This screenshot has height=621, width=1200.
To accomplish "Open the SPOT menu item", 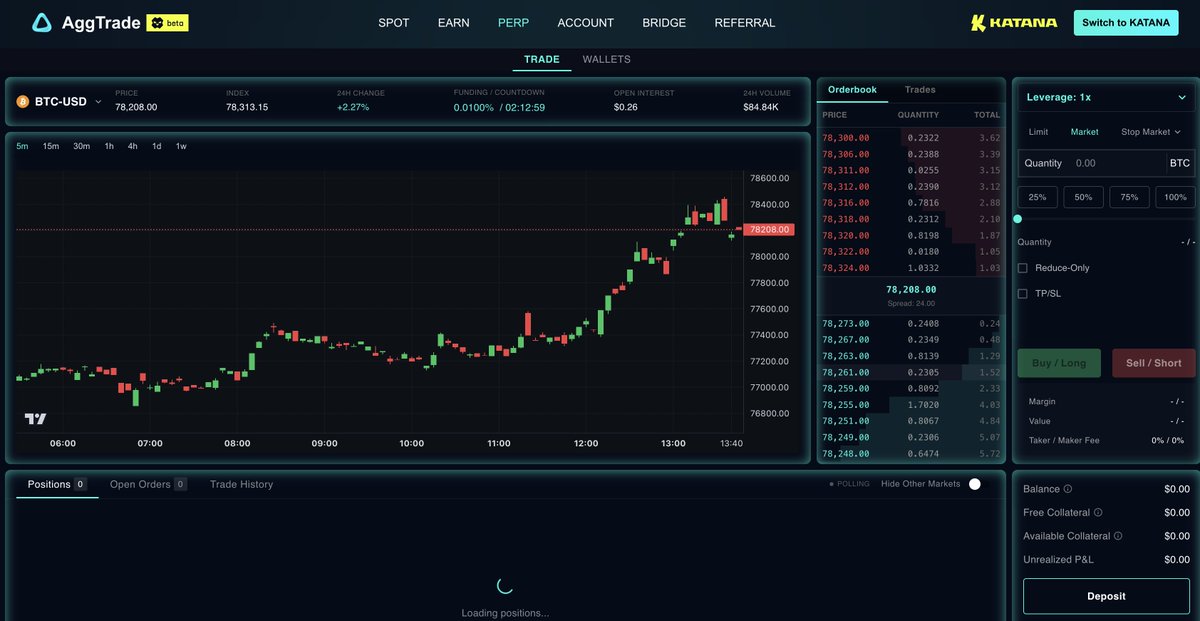I will [x=394, y=23].
